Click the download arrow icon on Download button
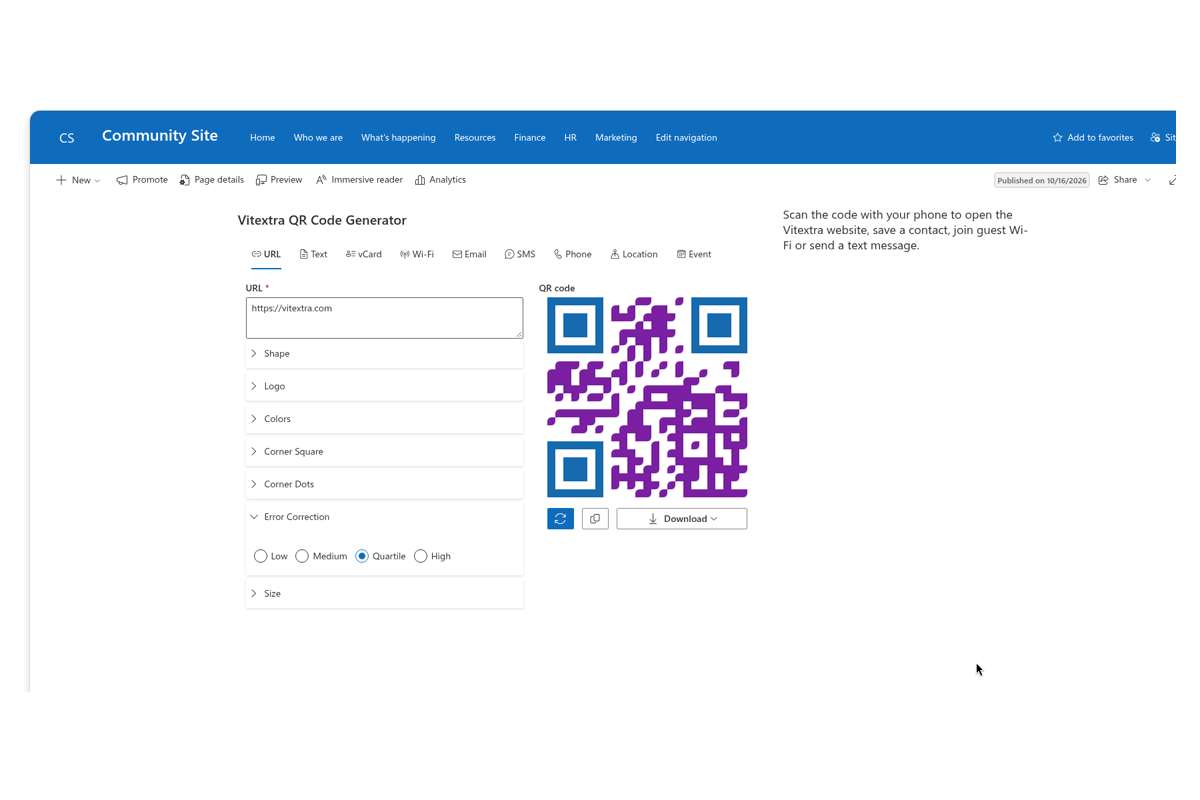This screenshot has width=1200, height=800. 653,519
